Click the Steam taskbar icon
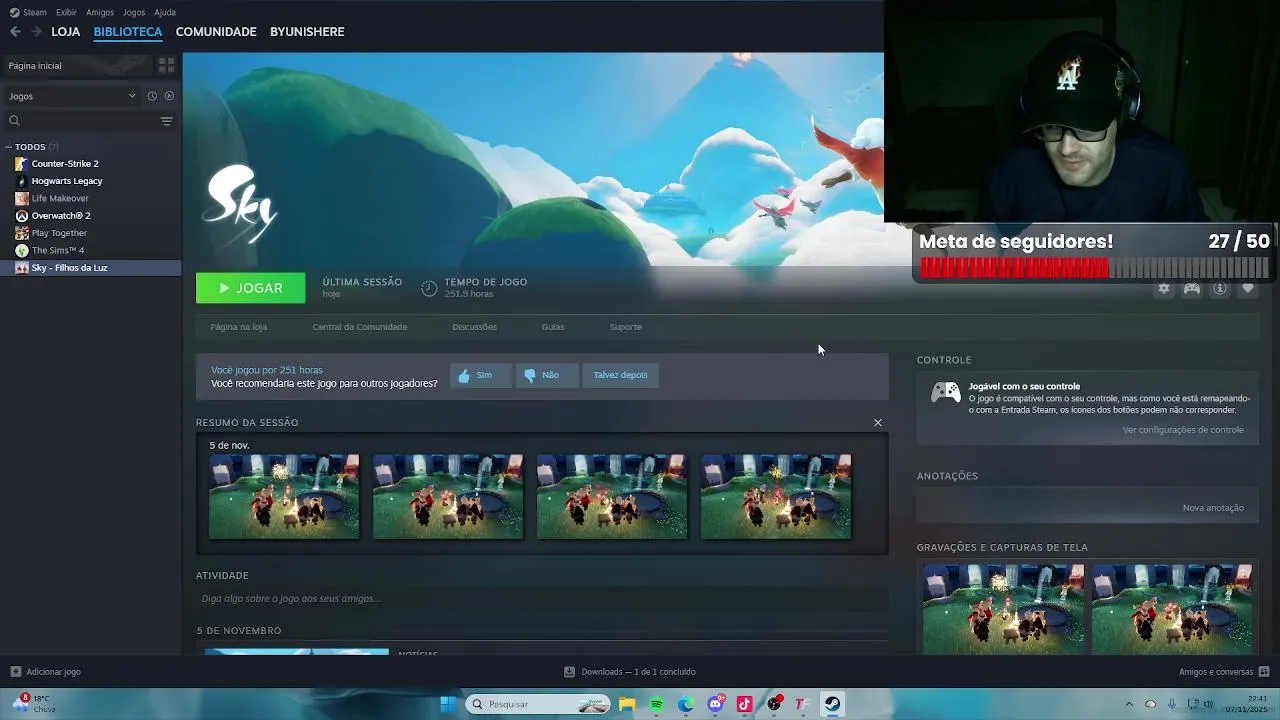1280x720 pixels. click(x=832, y=704)
